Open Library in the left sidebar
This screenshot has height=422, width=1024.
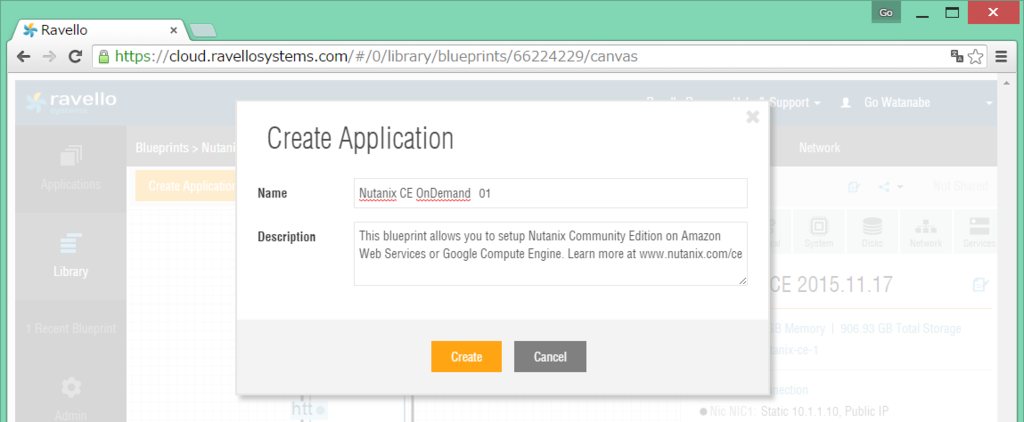[71, 255]
